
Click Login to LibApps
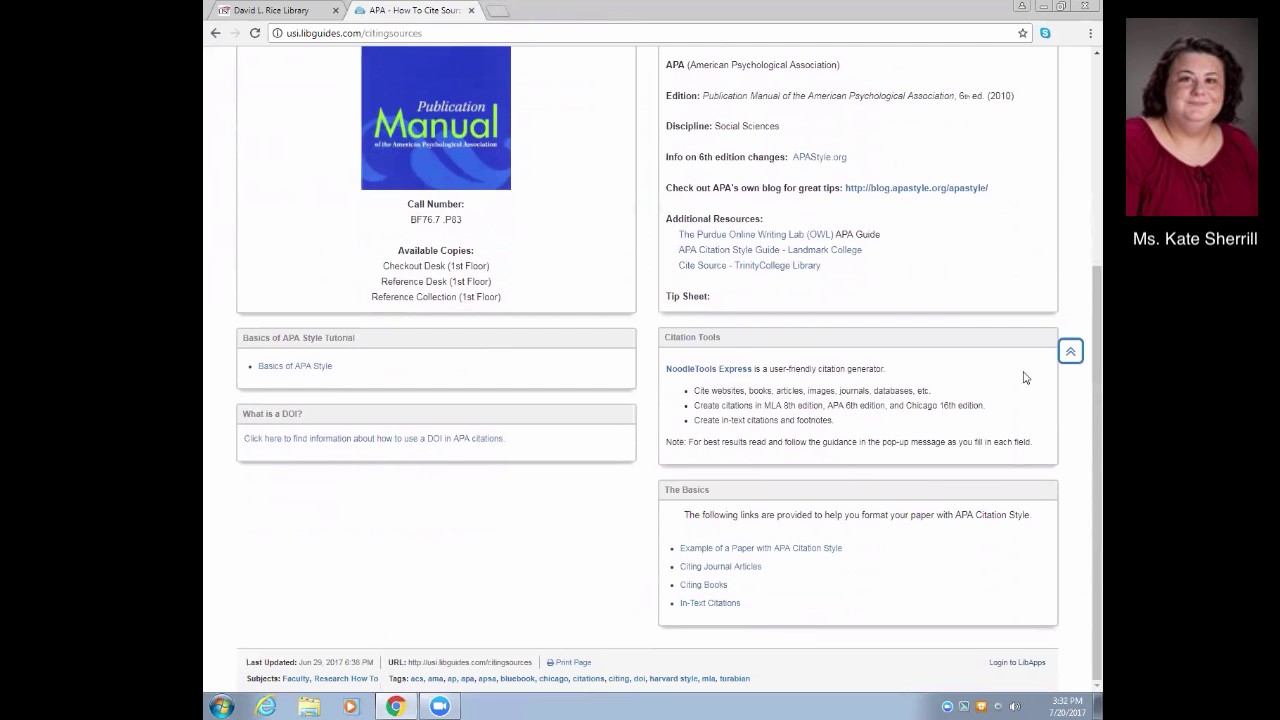1017,662
